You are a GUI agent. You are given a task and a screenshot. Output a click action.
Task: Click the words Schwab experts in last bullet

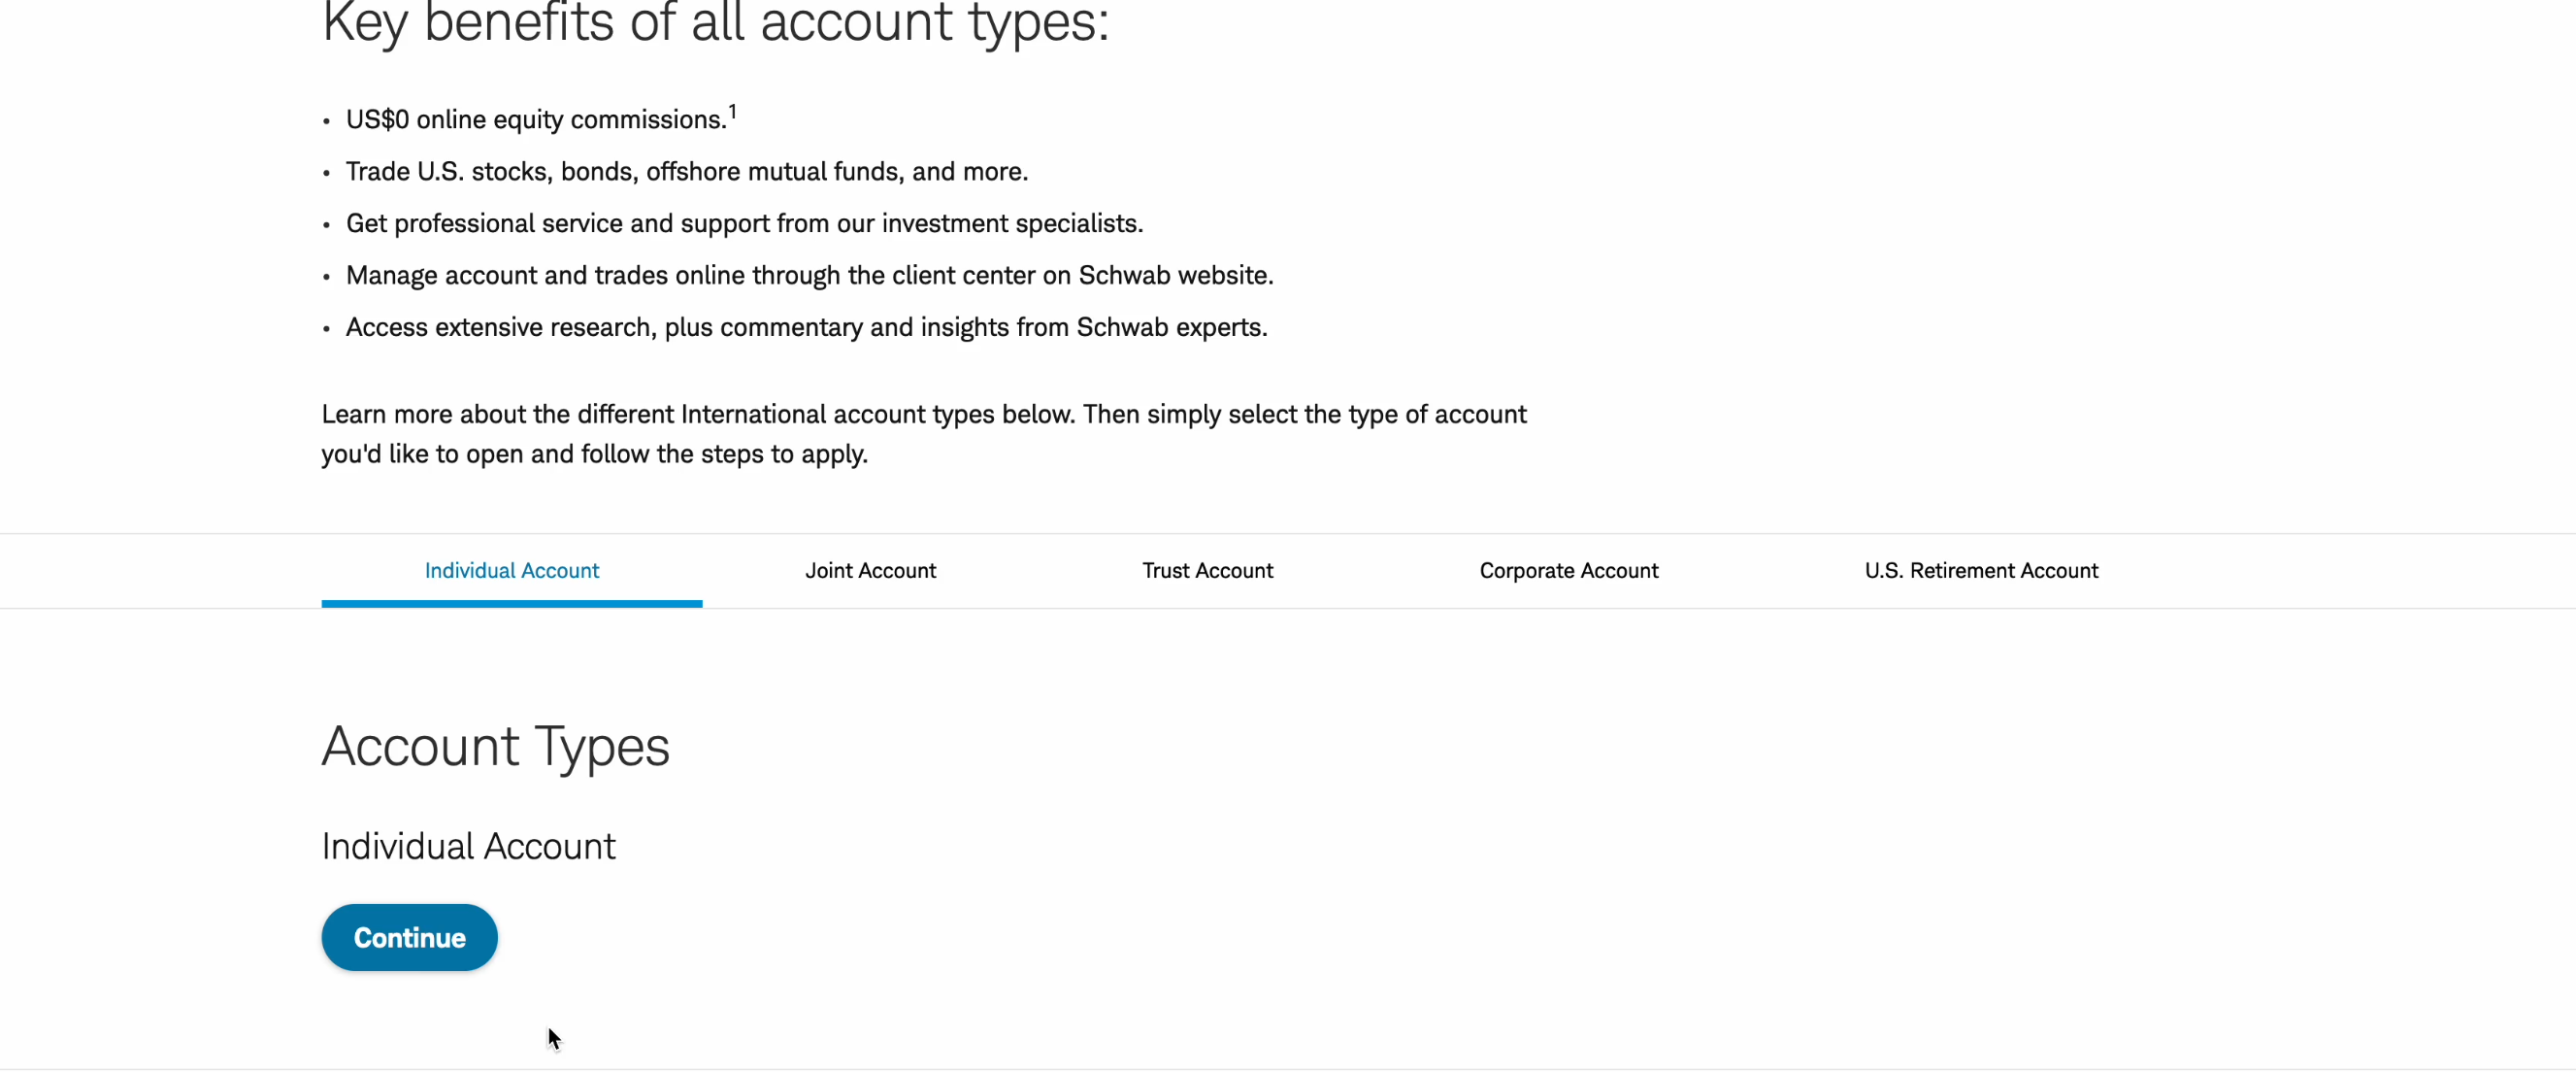pos(1171,327)
